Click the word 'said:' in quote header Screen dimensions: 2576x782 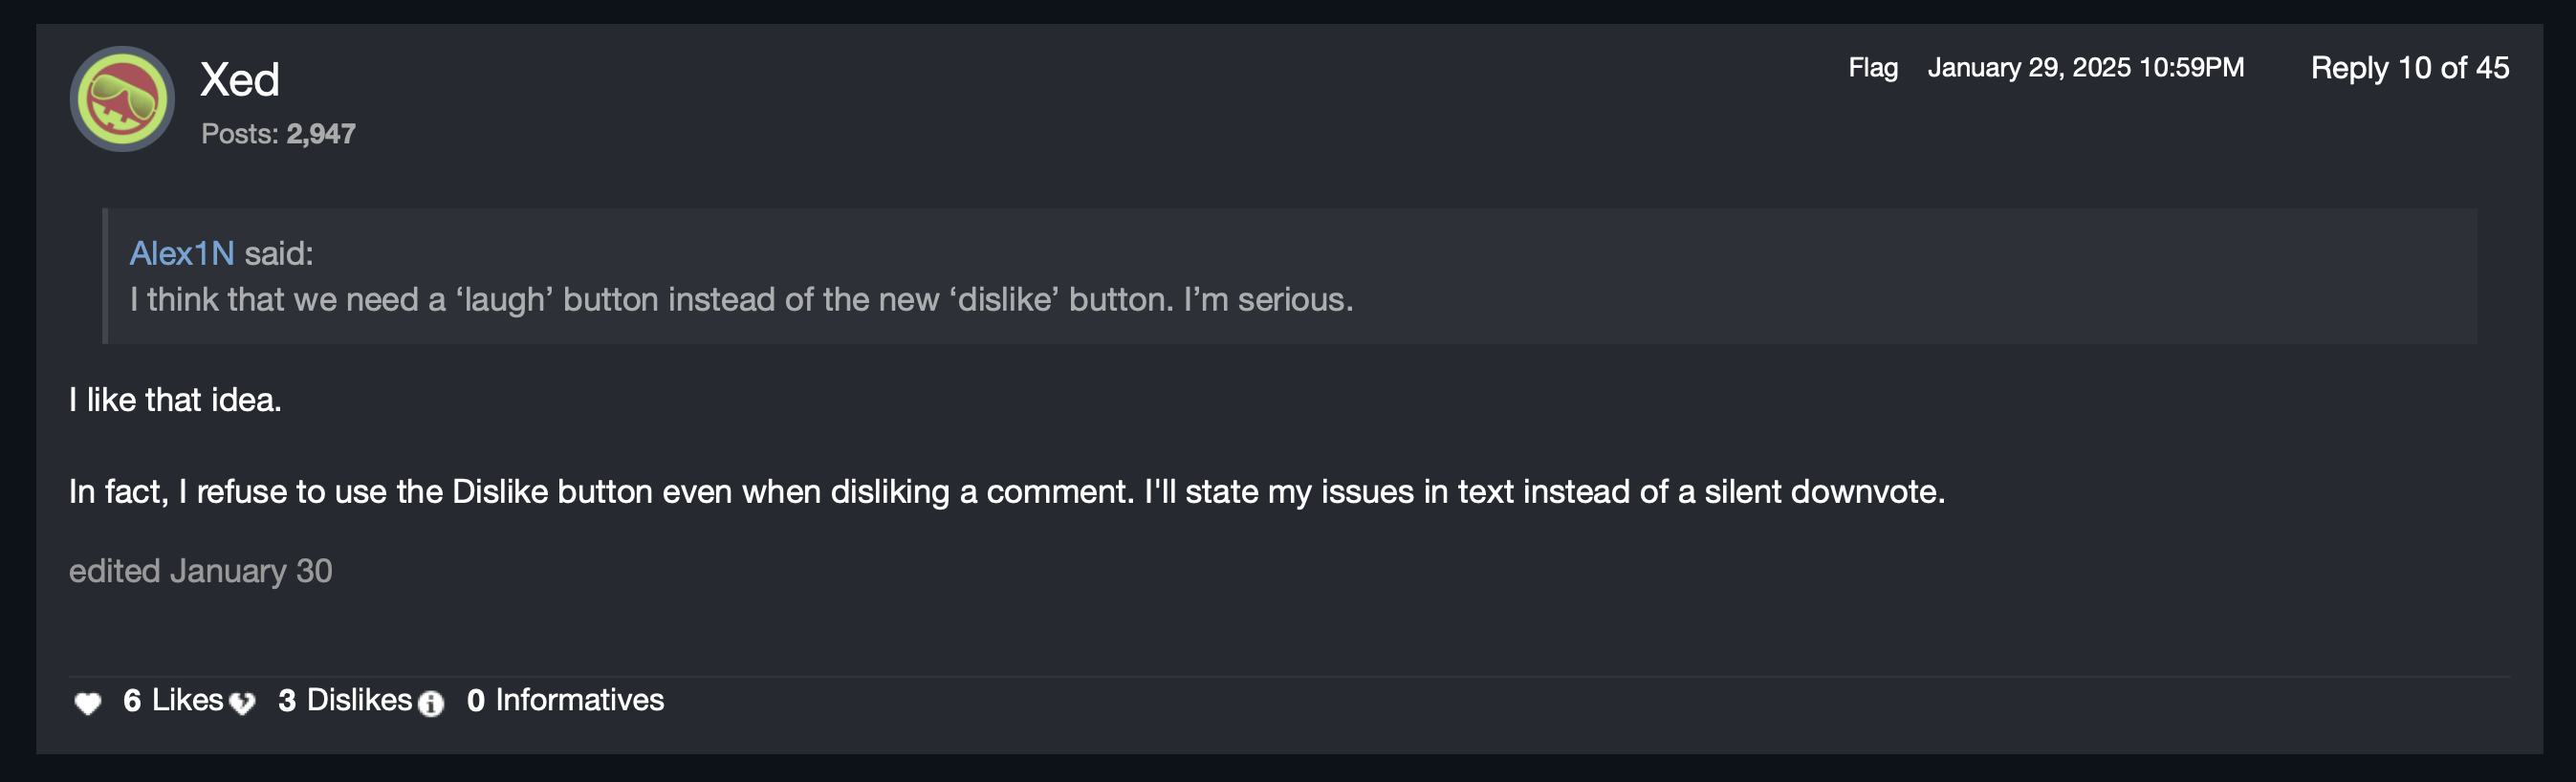pyautogui.click(x=279, y=253)
